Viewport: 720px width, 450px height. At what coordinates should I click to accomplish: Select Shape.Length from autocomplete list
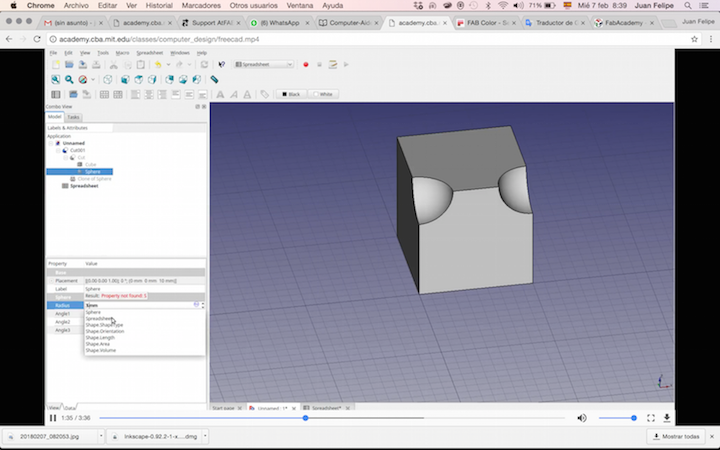pos(99,337)
